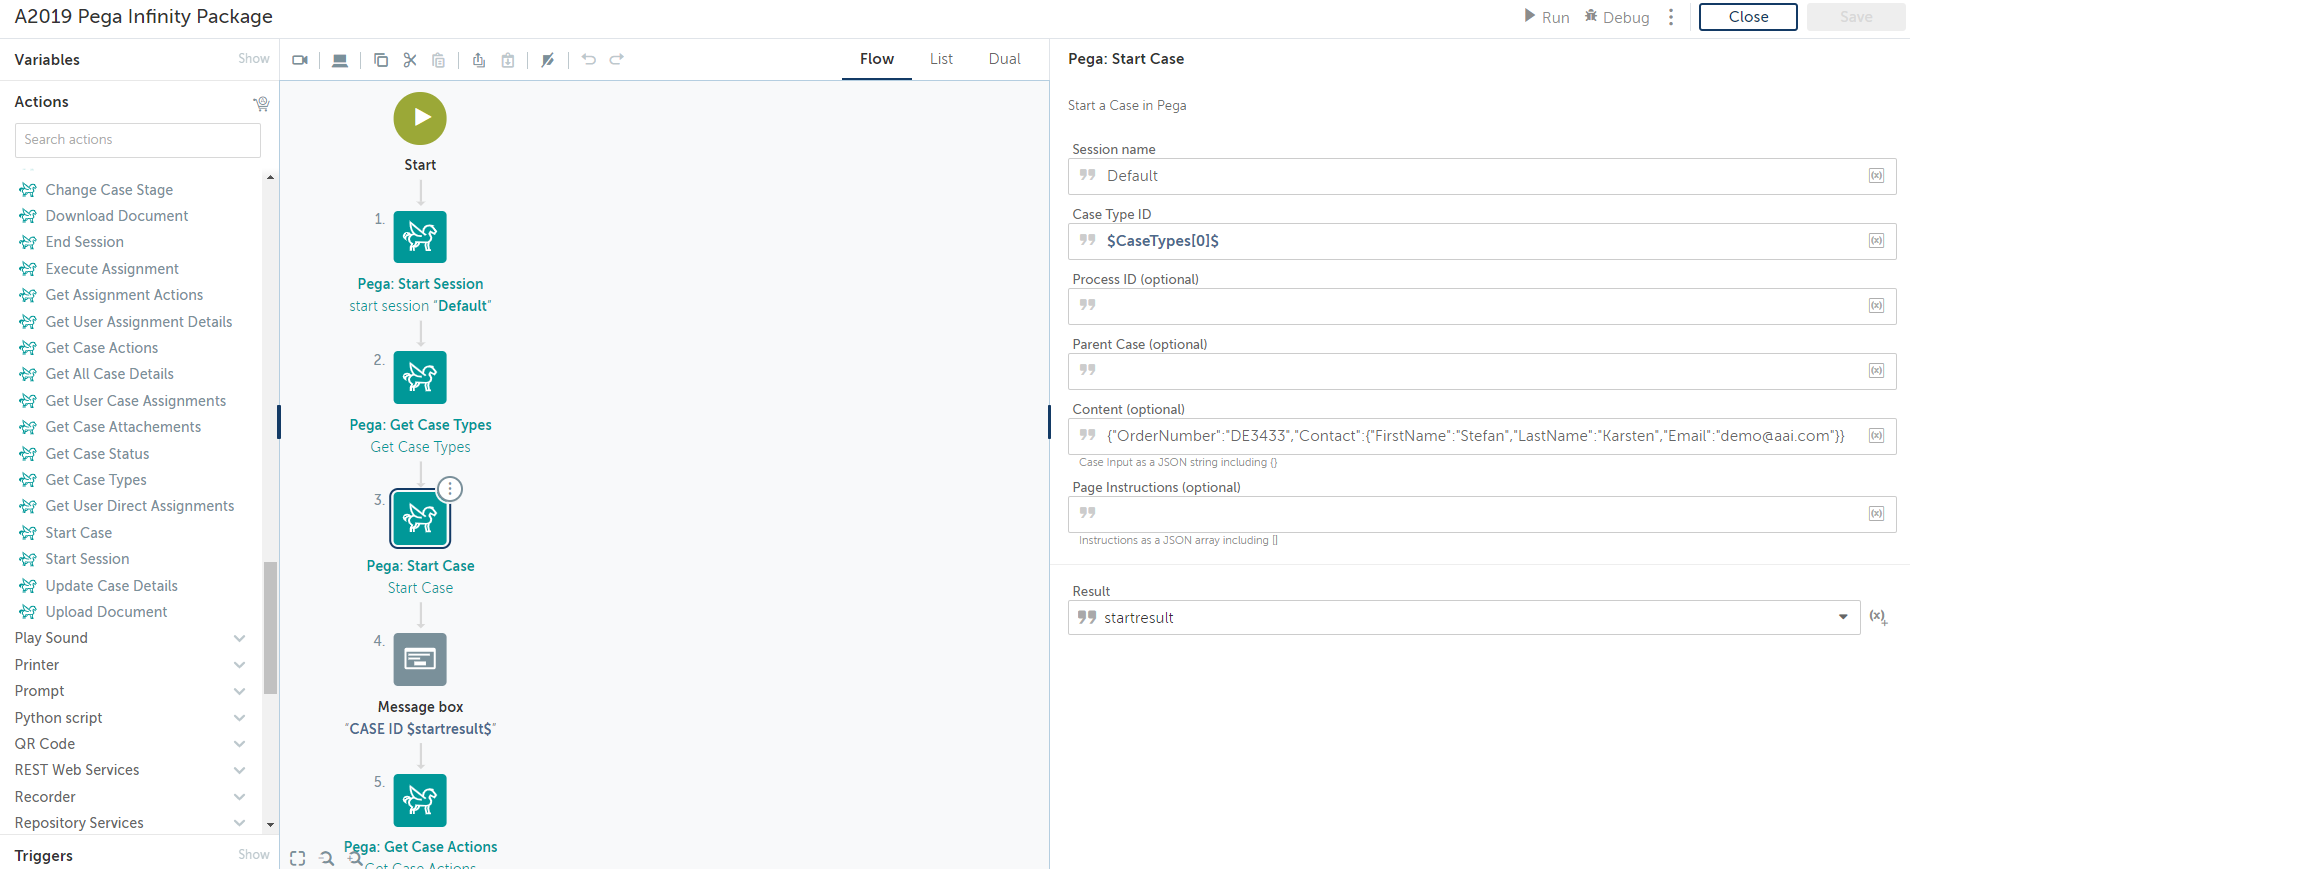The width and height of the screenshot is (2304, 869).
Task: Show the Variables panel
Action: (253, 59)
